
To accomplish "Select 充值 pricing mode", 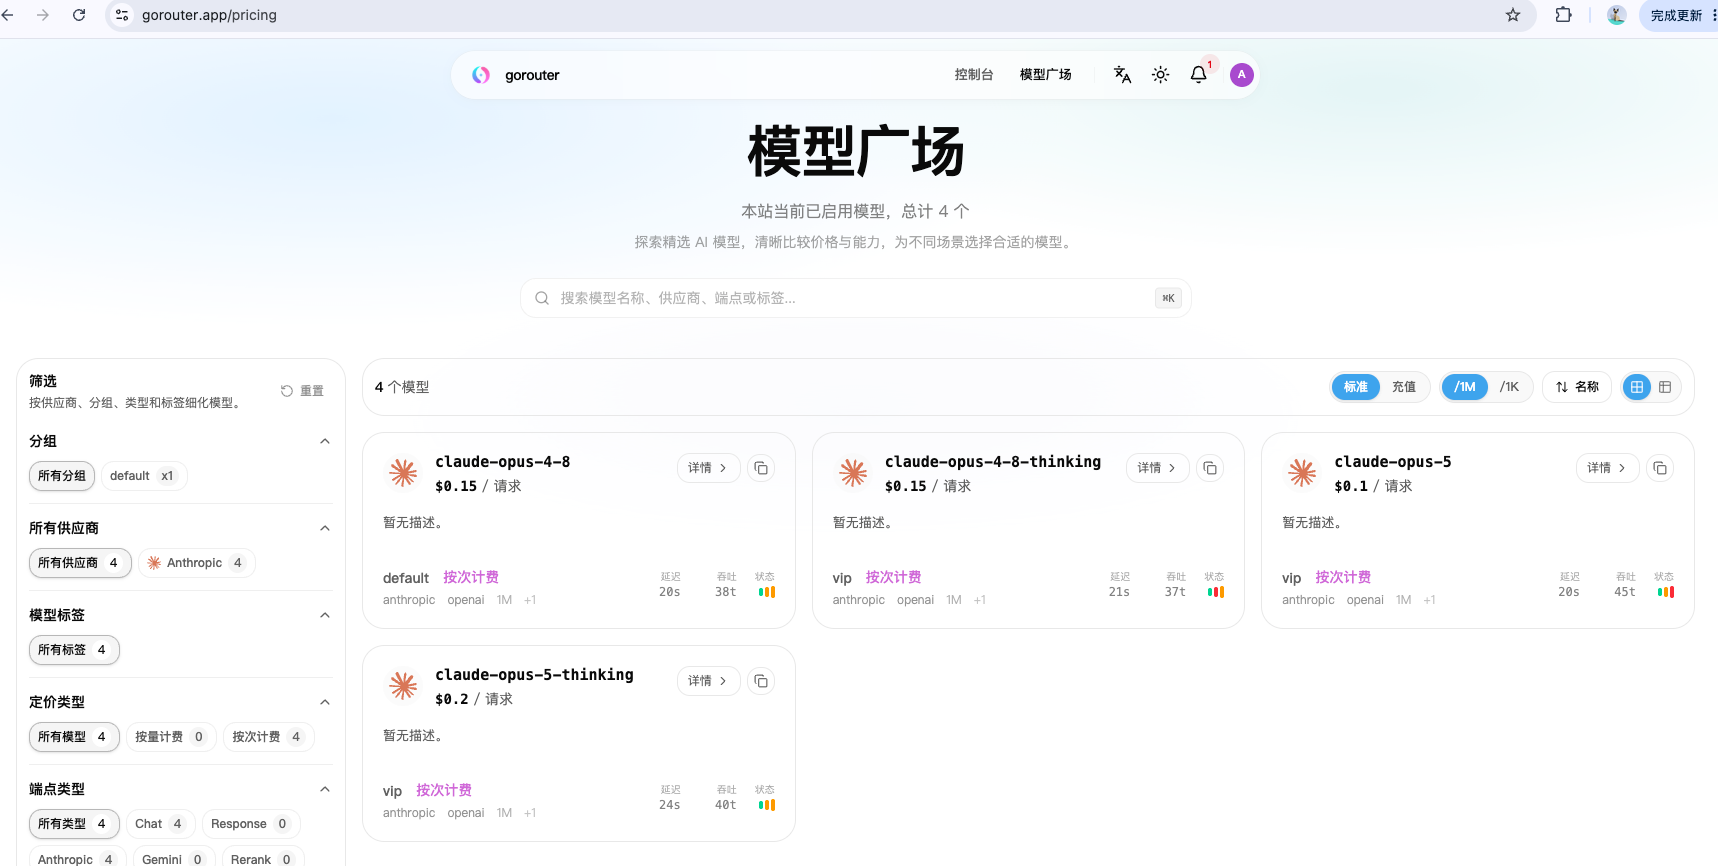I will pos(1404,387).
